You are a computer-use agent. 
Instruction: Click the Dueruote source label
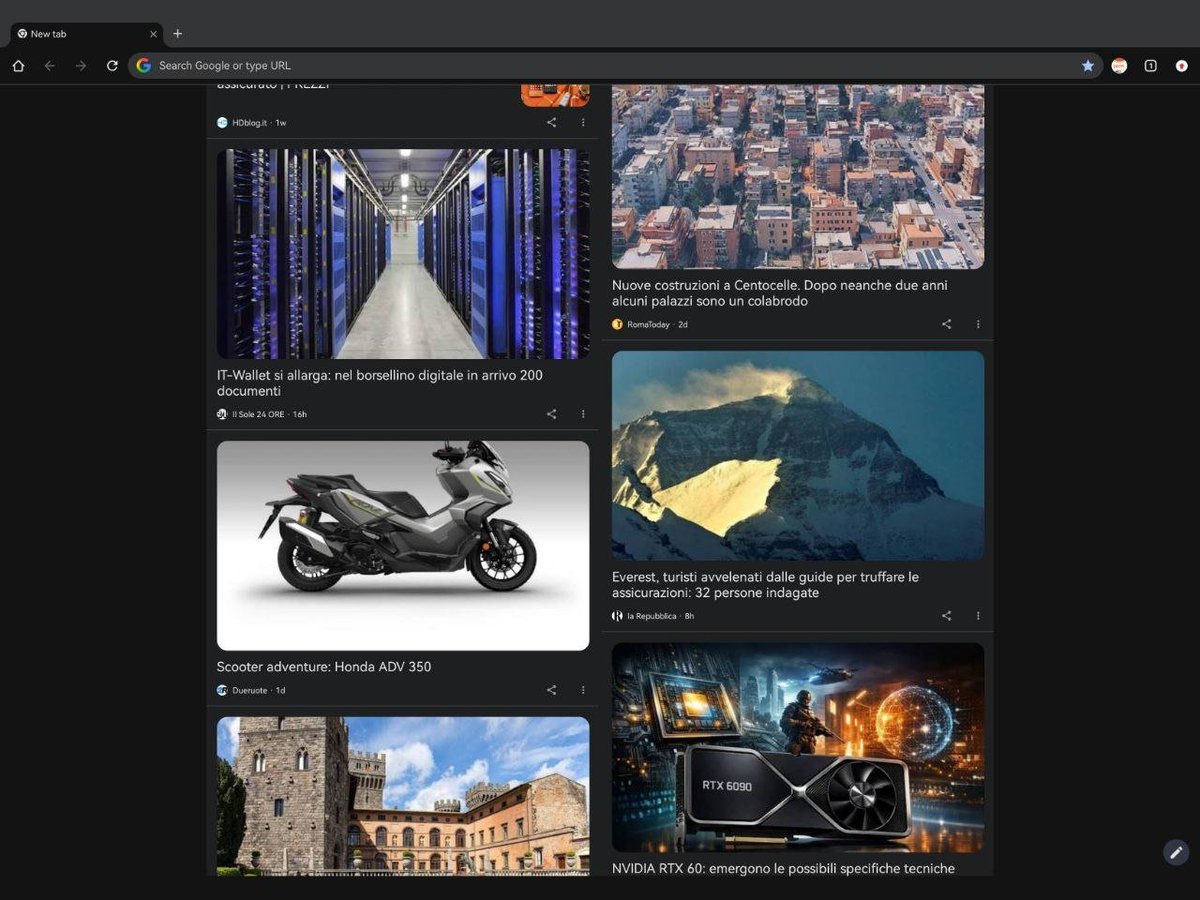coord(250,690)
